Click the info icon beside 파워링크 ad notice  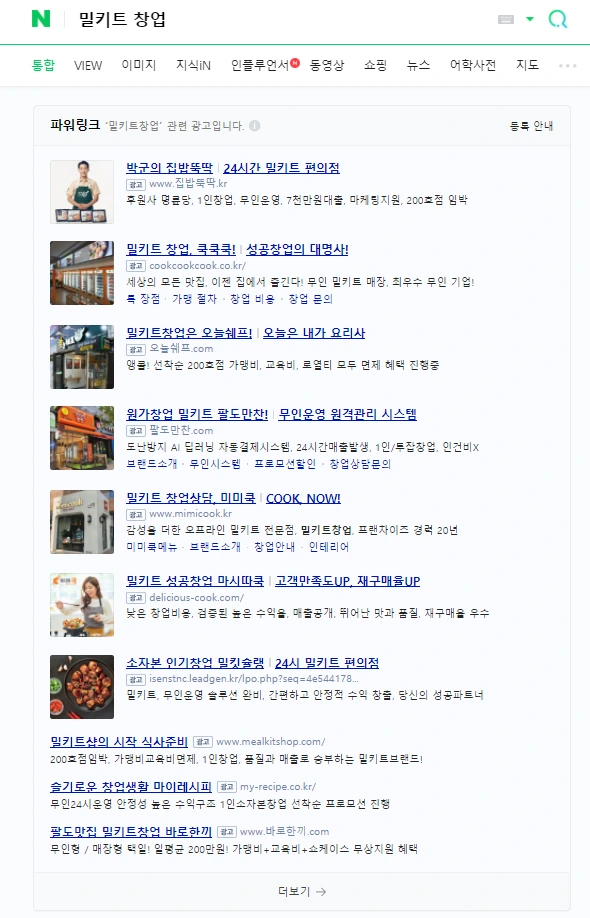click(x=255, y=126)
